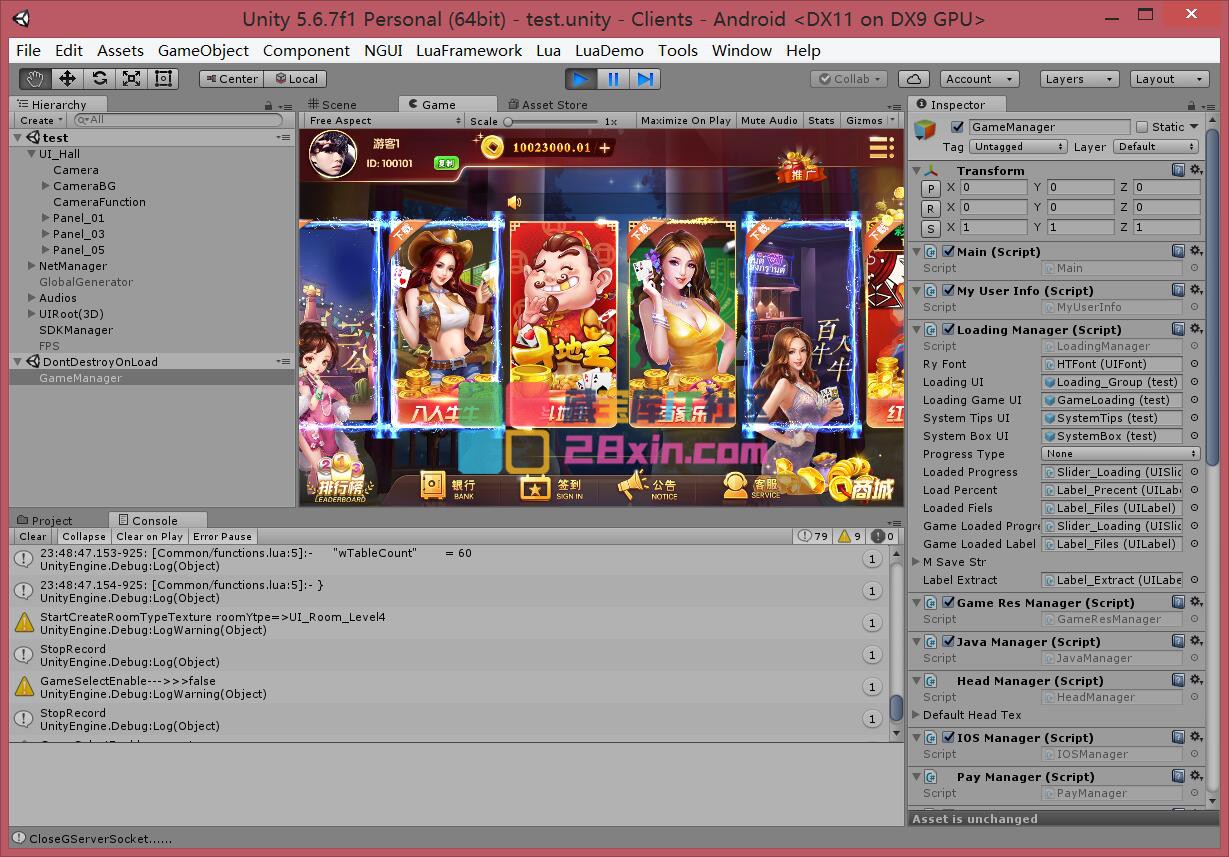Switch to the Asset Store tab

point(549,104)
